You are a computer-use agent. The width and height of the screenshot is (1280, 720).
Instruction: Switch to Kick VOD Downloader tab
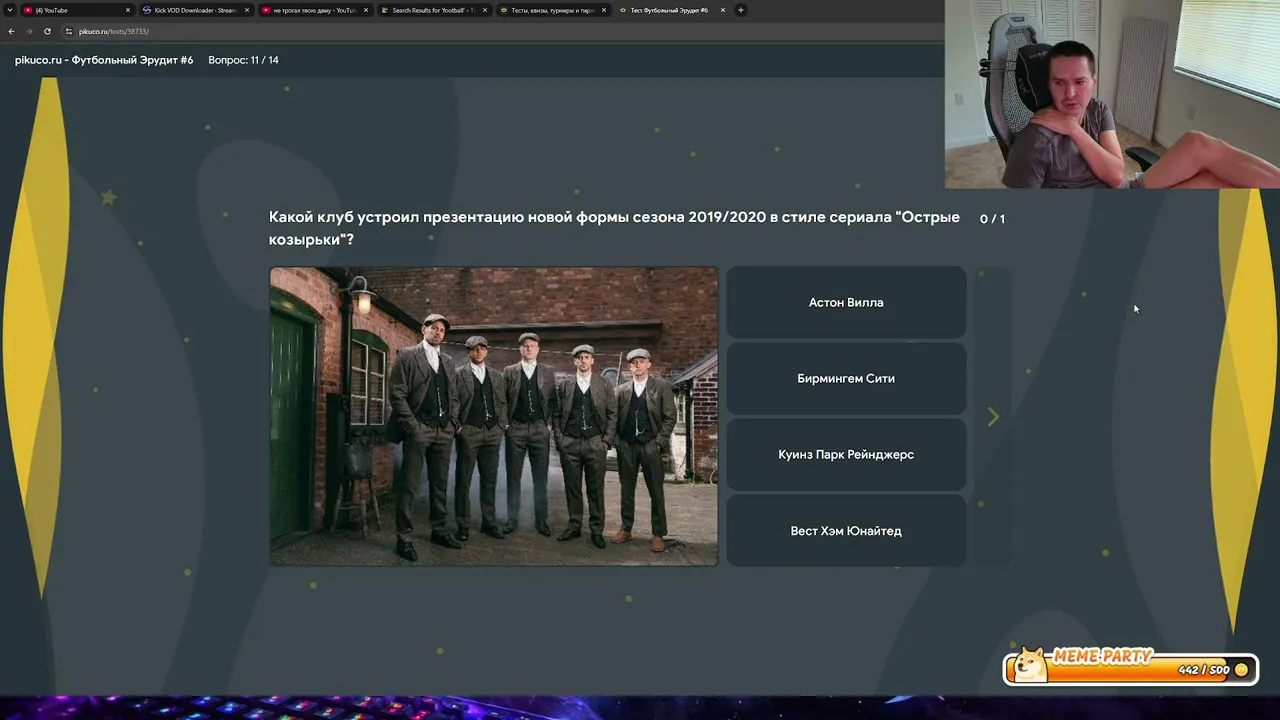pyautogui.click(x=195, y=10)
